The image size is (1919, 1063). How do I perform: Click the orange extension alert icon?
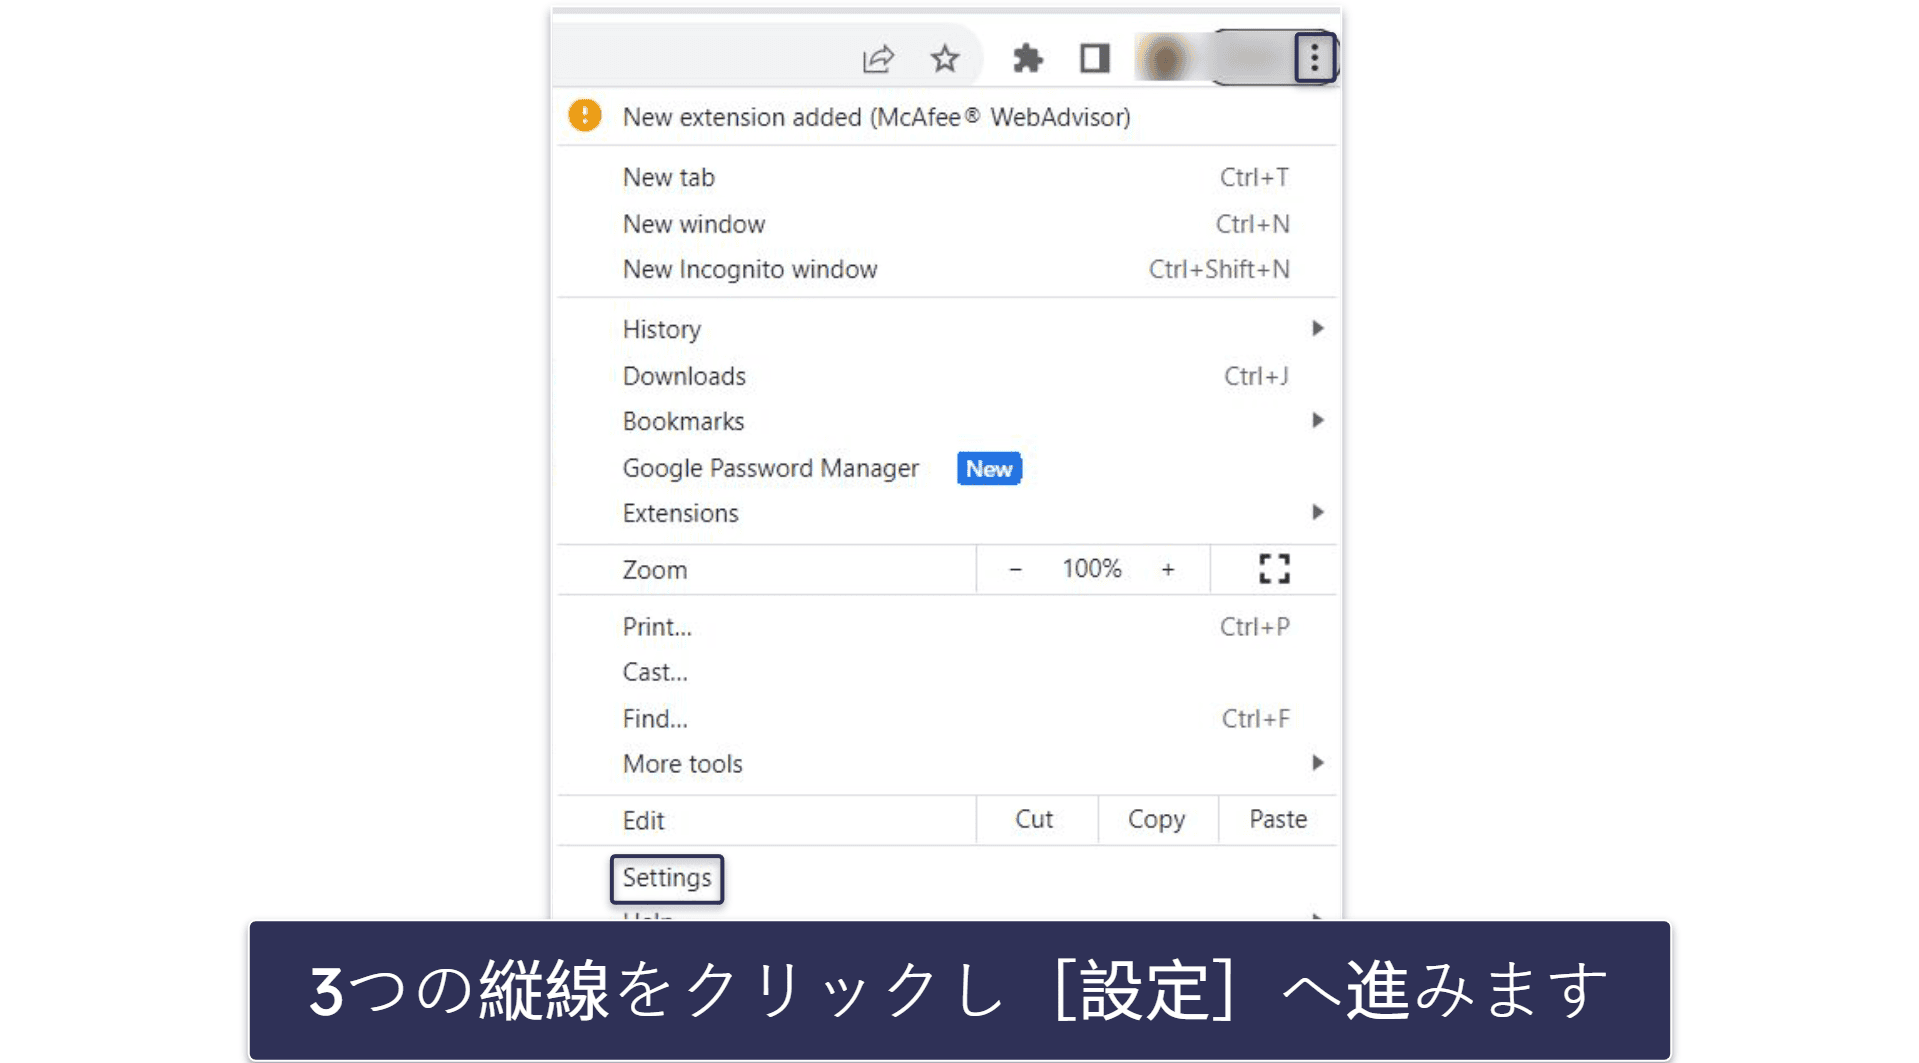(585, 116)
